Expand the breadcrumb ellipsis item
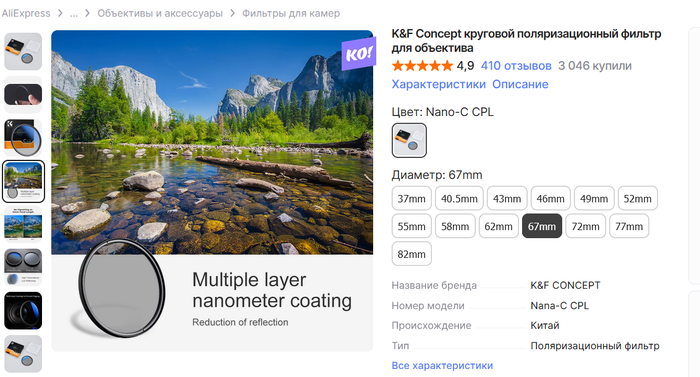The image size is (700, 377). [x=74, y=13]
